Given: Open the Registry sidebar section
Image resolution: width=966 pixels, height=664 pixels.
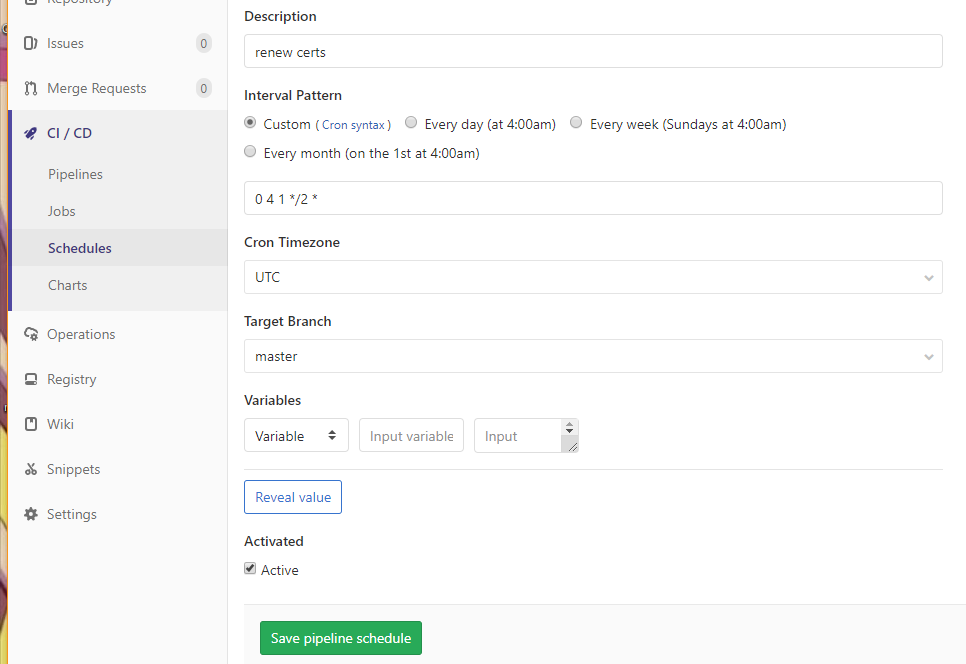Looking at the screenshot, I should click(x=71, y=379).
